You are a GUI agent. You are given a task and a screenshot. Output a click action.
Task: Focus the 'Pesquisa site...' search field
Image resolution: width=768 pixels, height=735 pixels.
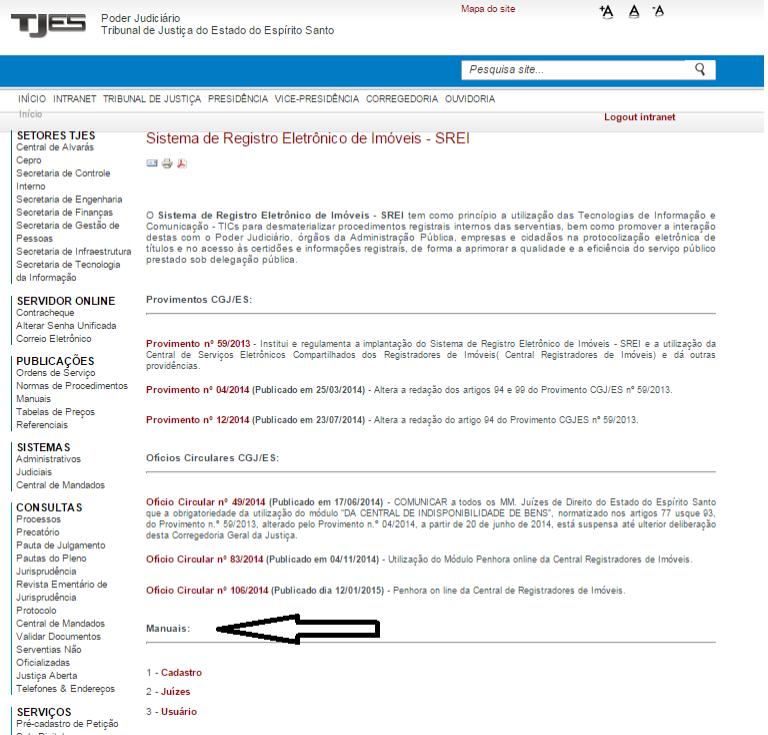click(x=573, y=70)
